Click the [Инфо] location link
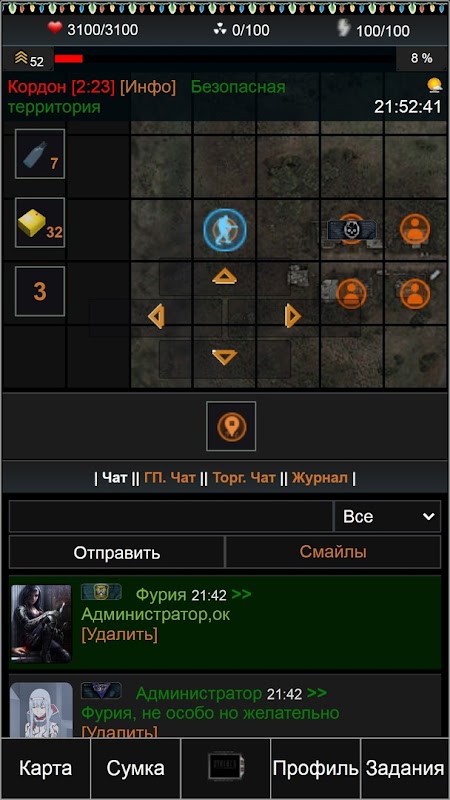450x800 pixels. coord(148,87)
